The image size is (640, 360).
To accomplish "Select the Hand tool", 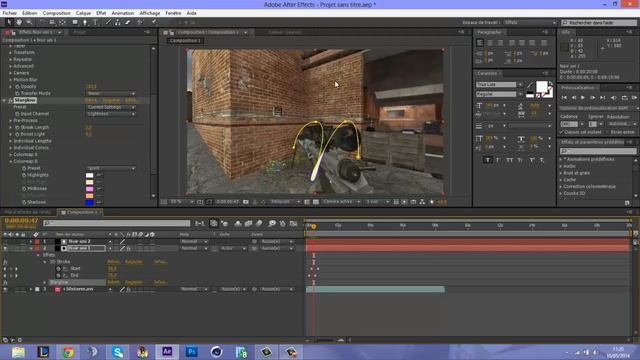I will point(19,22).
